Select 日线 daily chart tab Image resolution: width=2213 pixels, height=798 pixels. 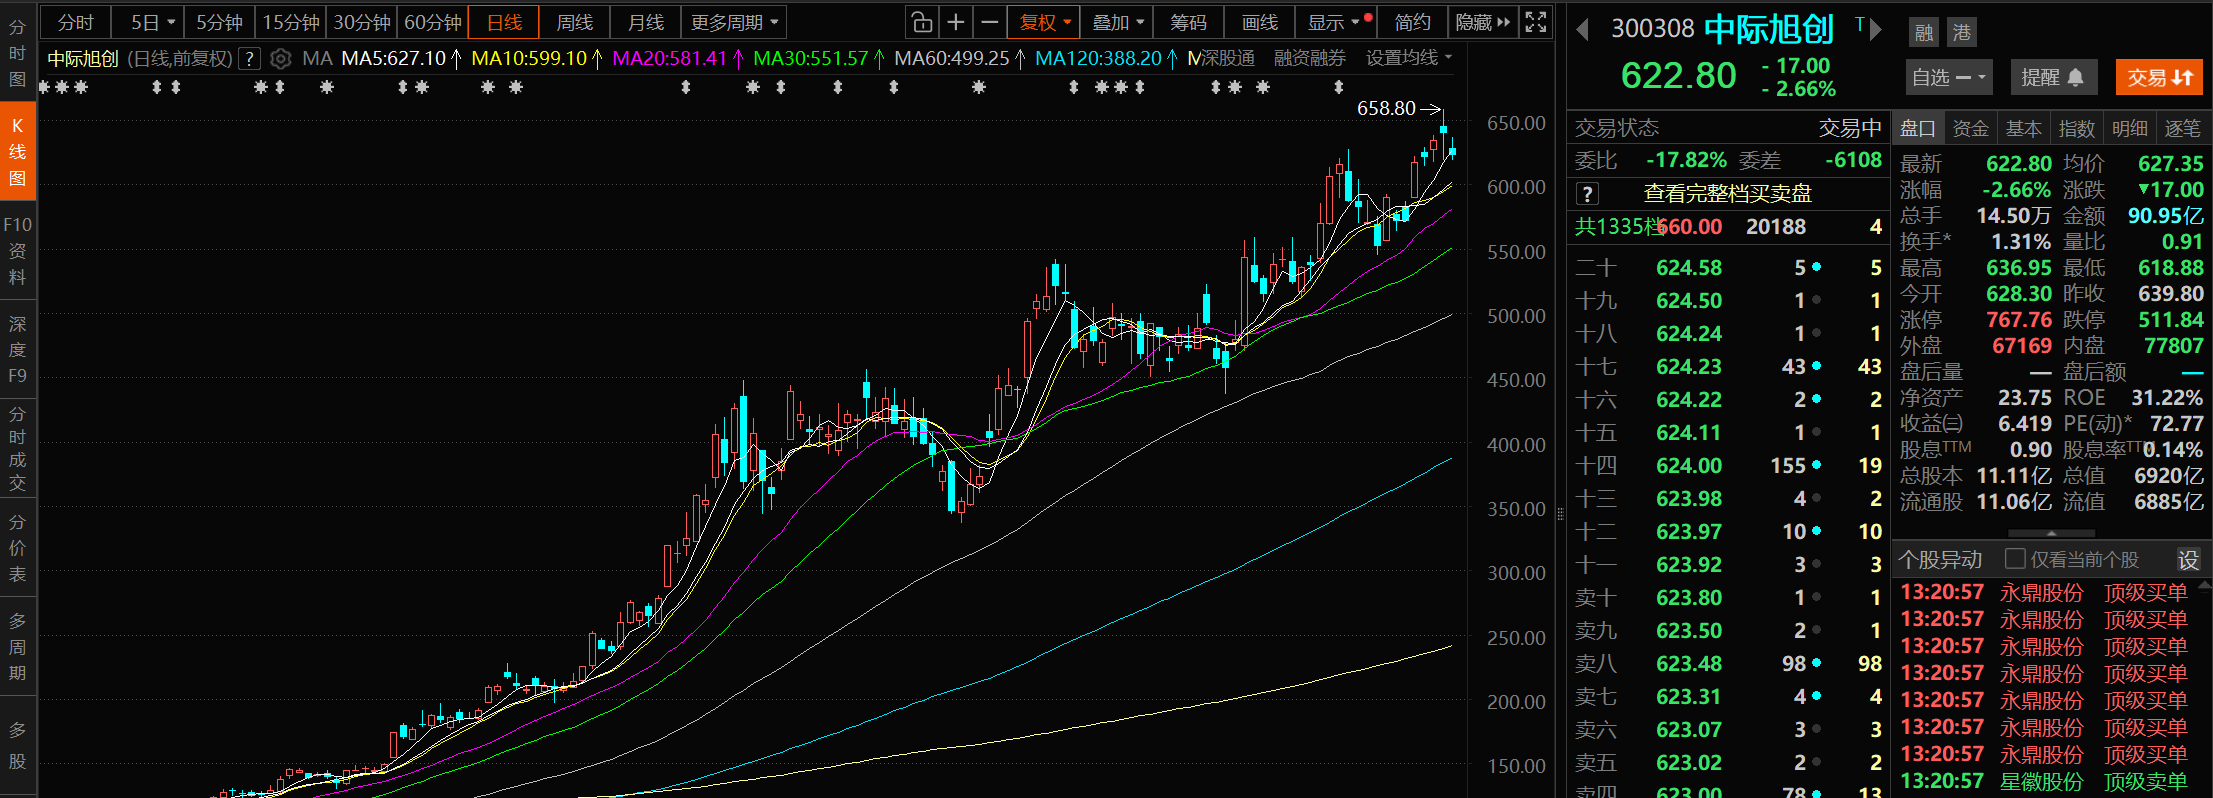coord(504,22)
